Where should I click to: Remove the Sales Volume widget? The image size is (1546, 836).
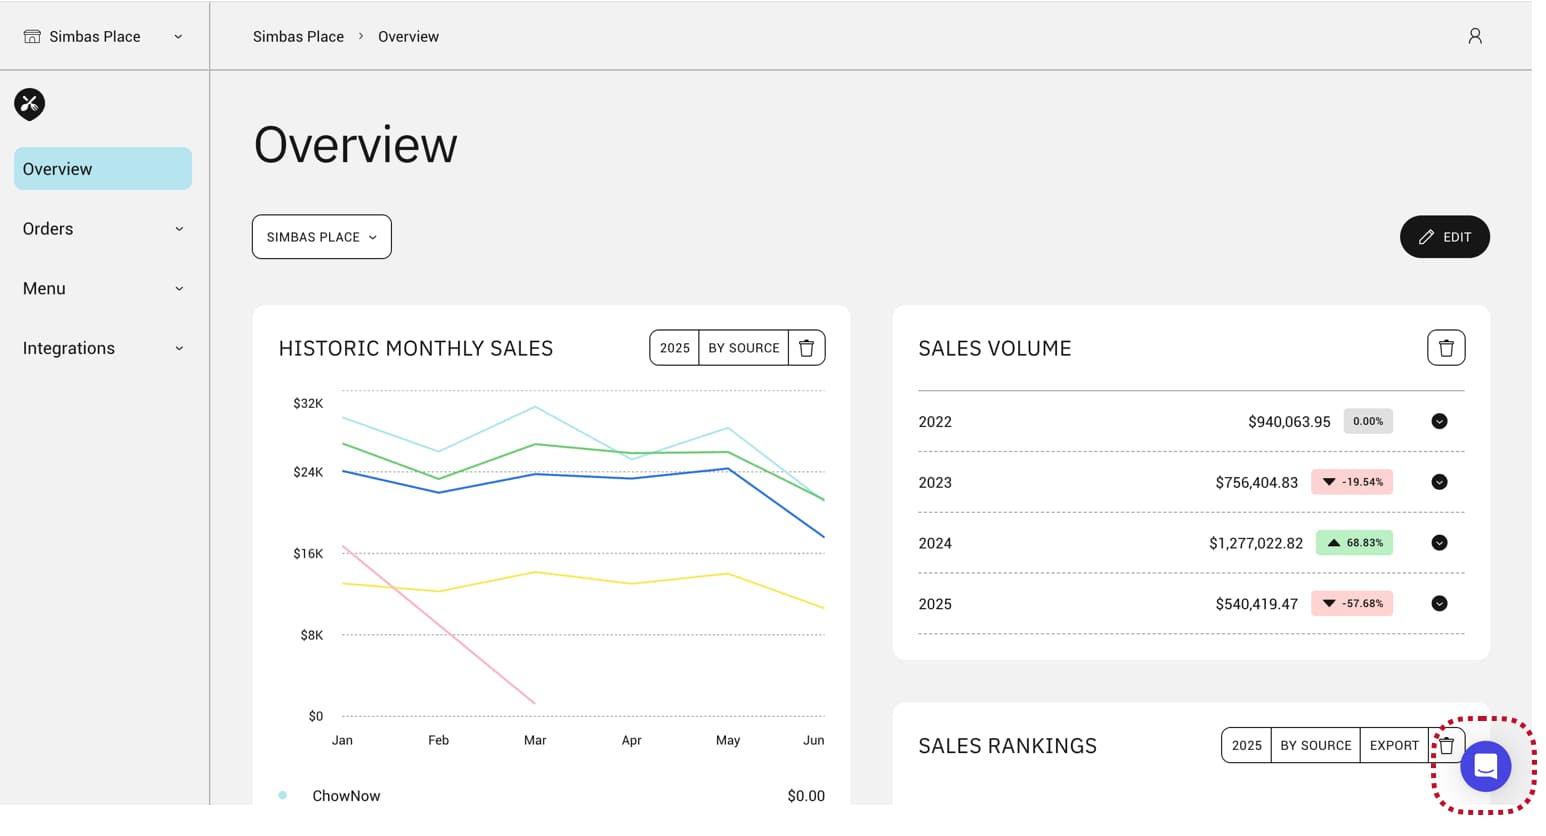click(x=1445, y=347)
